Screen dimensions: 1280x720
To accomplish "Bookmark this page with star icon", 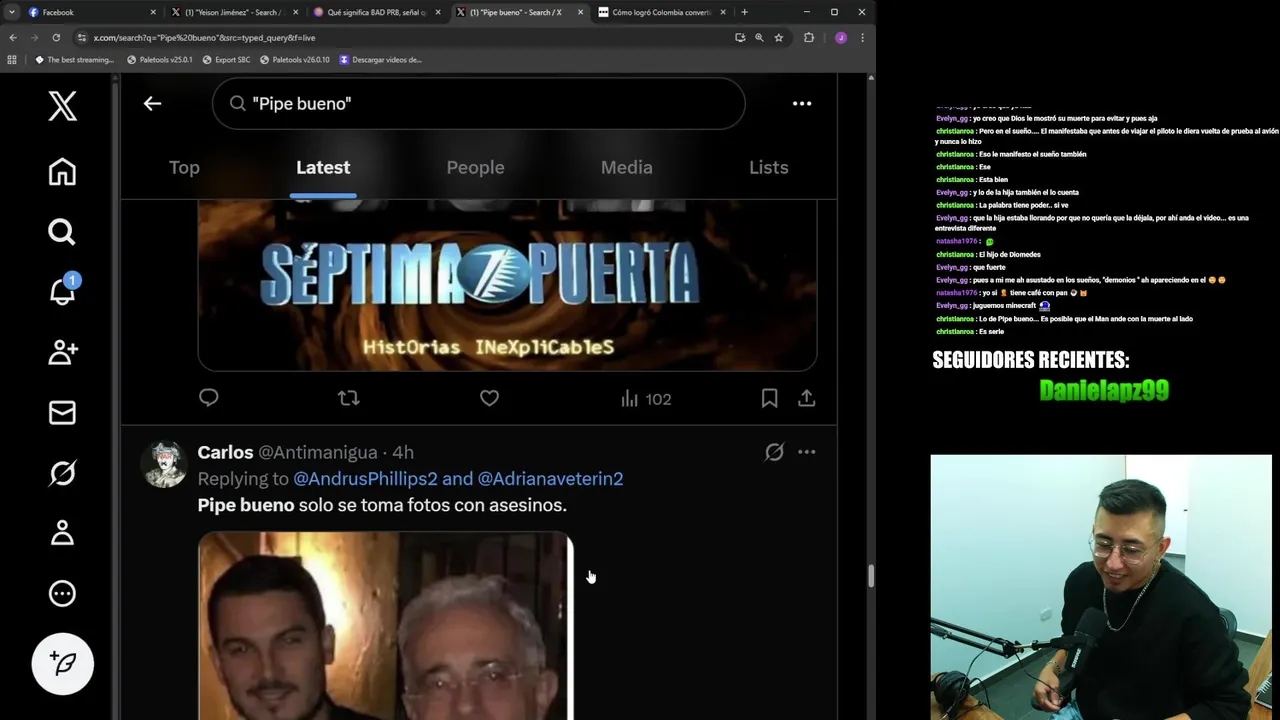I will click(x=778, y=38).
